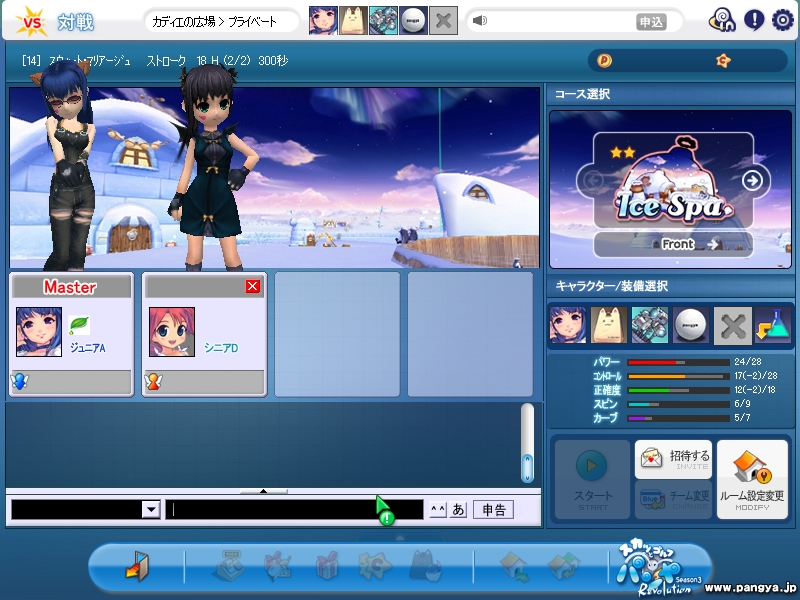Click the 申込 button in top bar

pyautogui.click(x=651, y=22)
